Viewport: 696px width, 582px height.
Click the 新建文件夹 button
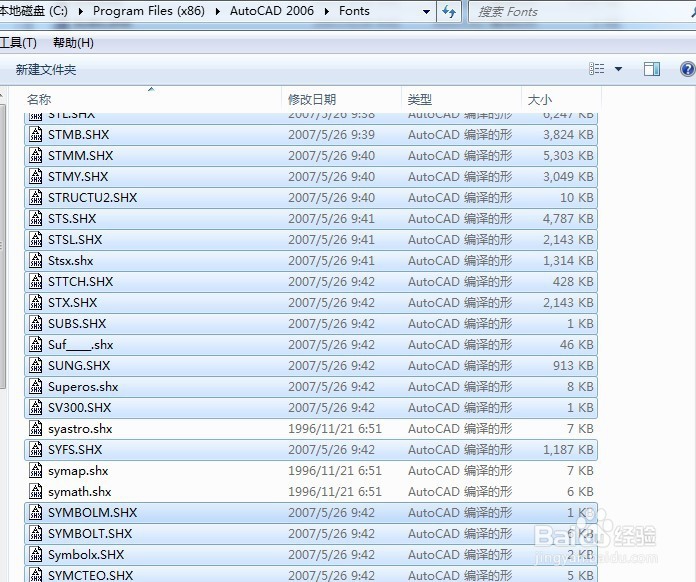[46, 70]
